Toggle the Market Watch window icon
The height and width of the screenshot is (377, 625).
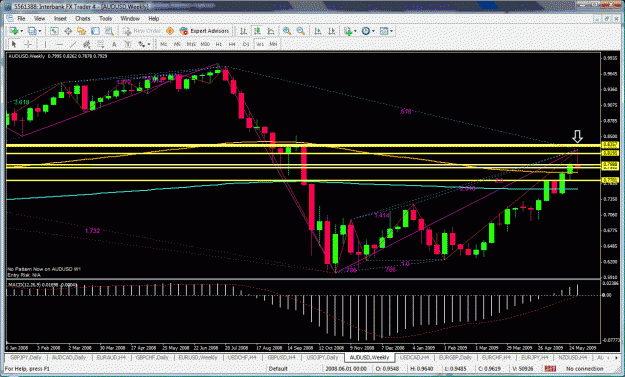coord(54,31)
